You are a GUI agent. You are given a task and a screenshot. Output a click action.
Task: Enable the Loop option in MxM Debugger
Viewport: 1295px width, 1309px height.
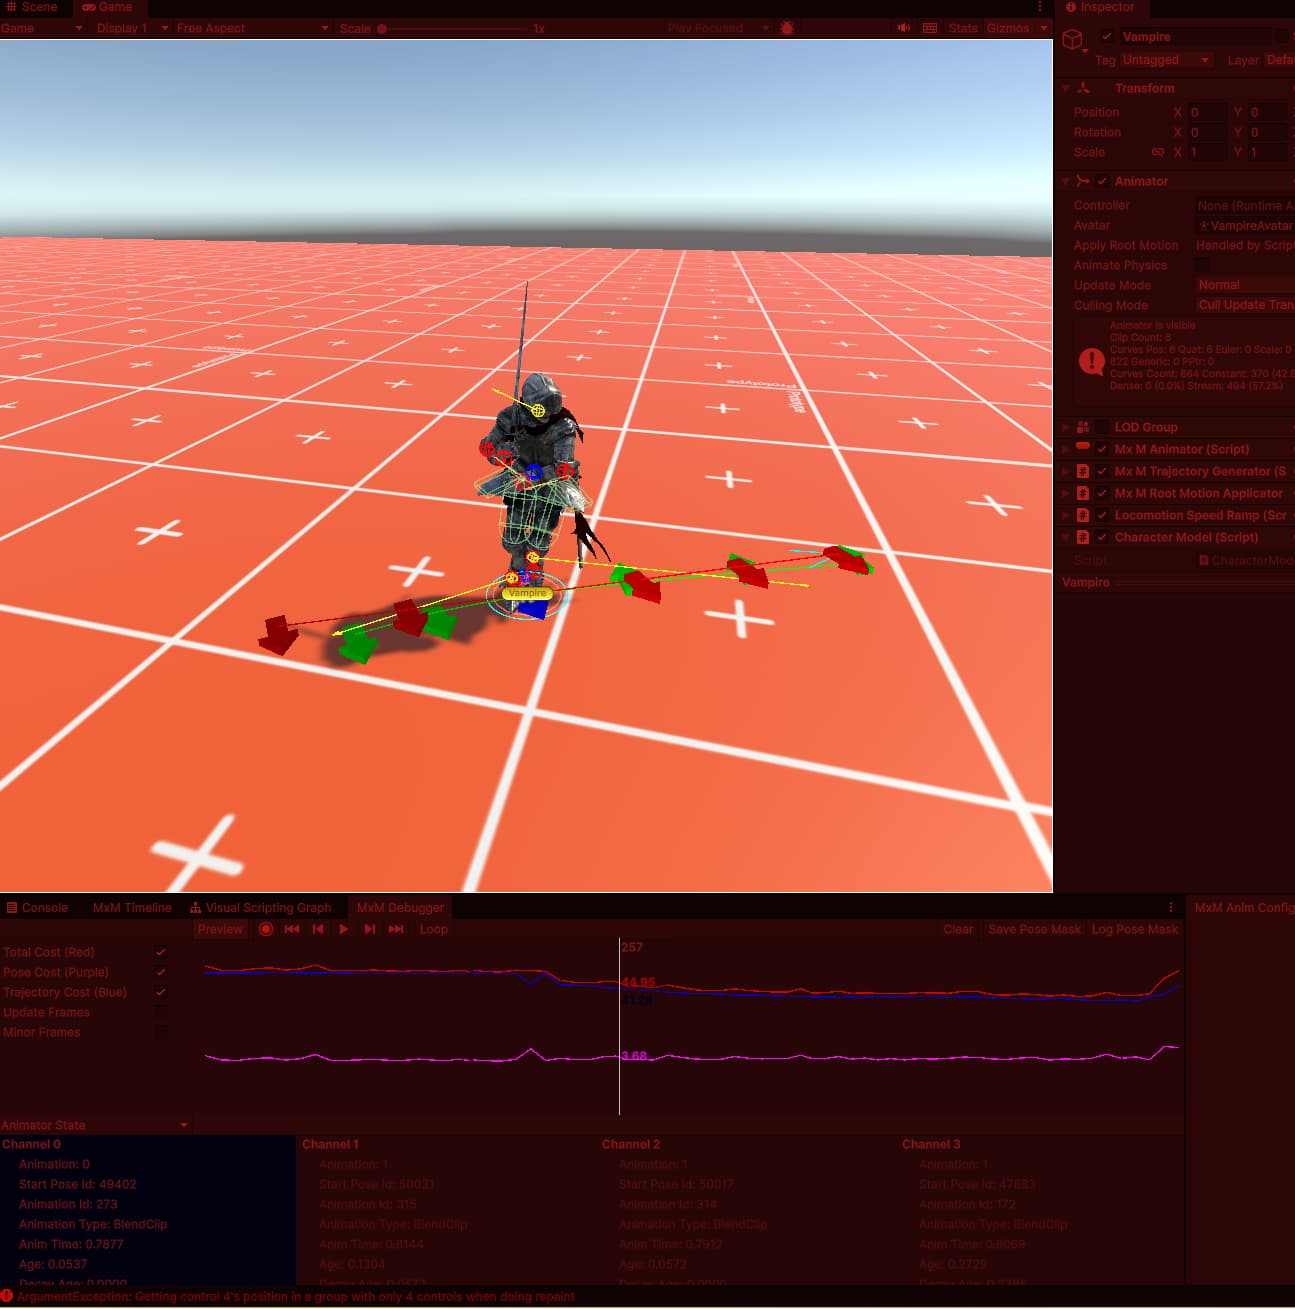[x=433, y=929]
